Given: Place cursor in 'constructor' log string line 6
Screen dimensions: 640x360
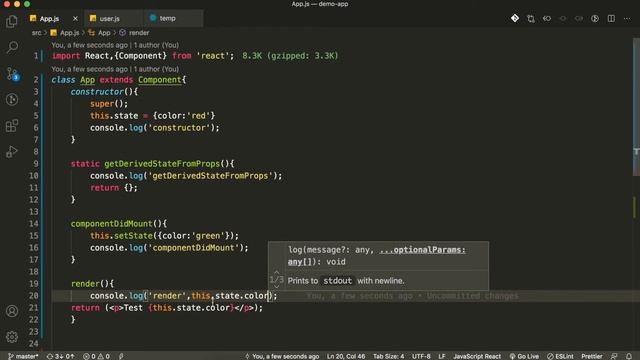Looking at the screenshot, I should click(180, 128).
